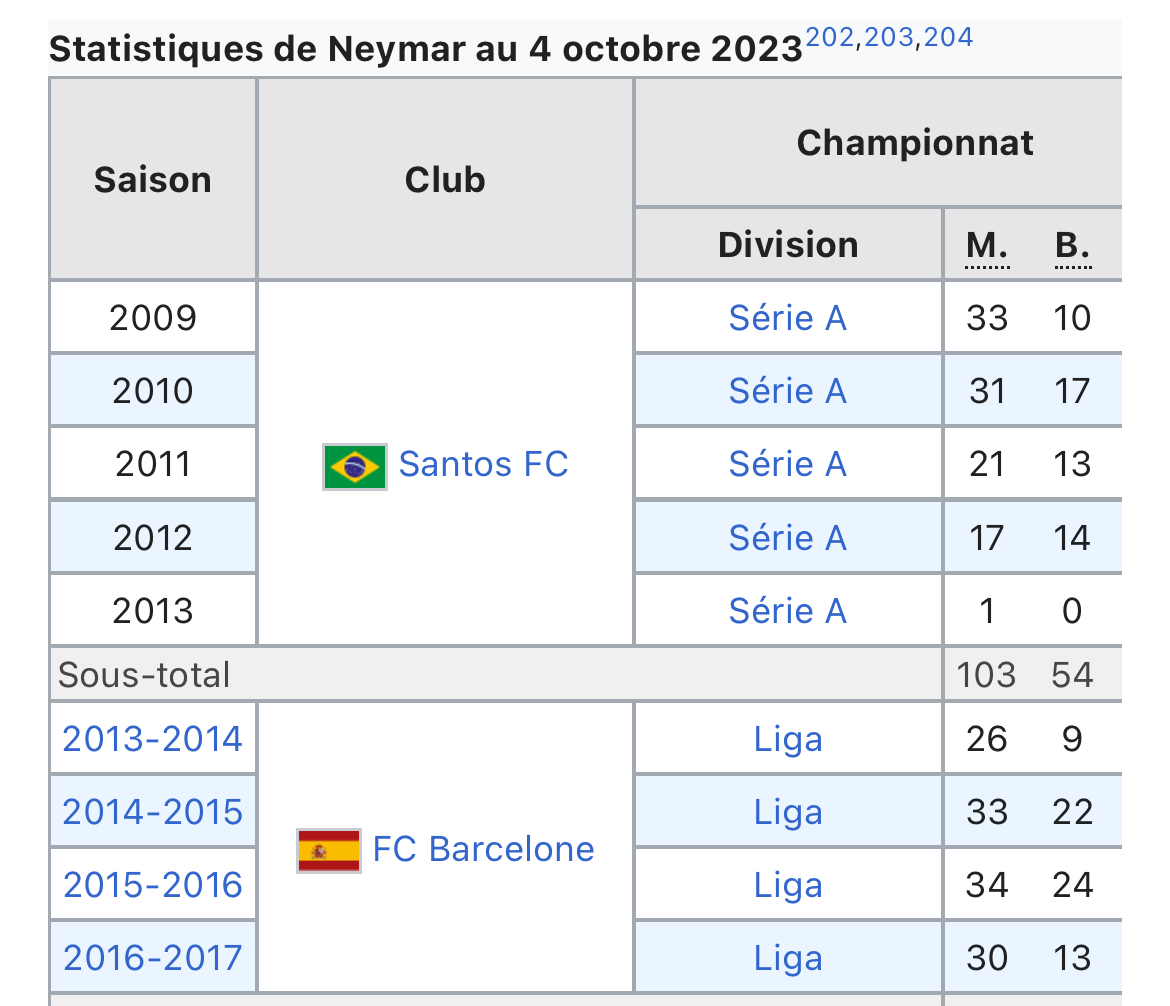
Task: Click the B. column abbreviation header
Action: click(1073, 246)
